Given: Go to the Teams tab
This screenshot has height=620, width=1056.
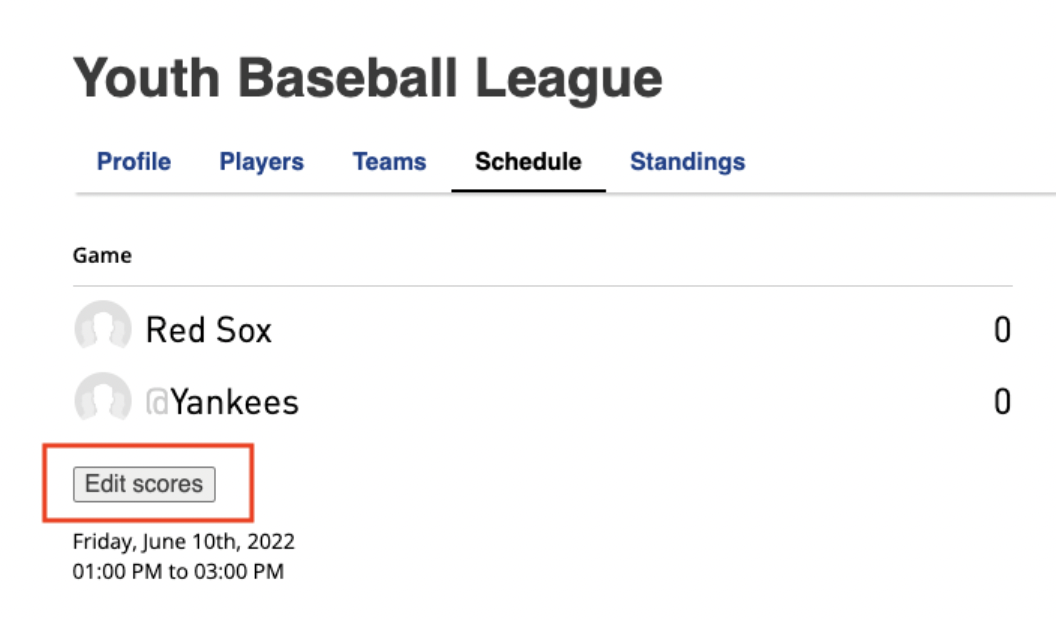Looking at the screenshot, I should point(389,162).
